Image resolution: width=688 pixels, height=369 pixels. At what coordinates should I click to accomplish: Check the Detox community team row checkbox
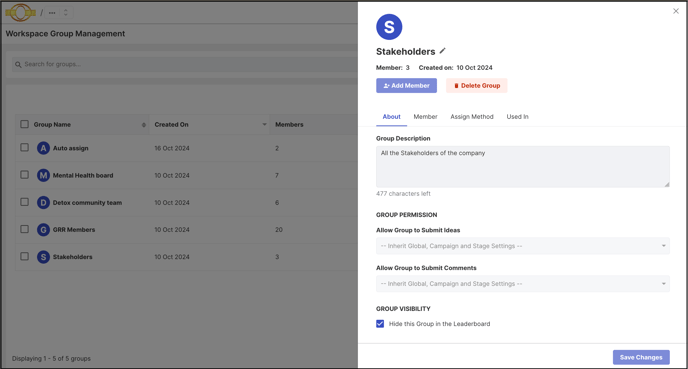click(25, 202)
